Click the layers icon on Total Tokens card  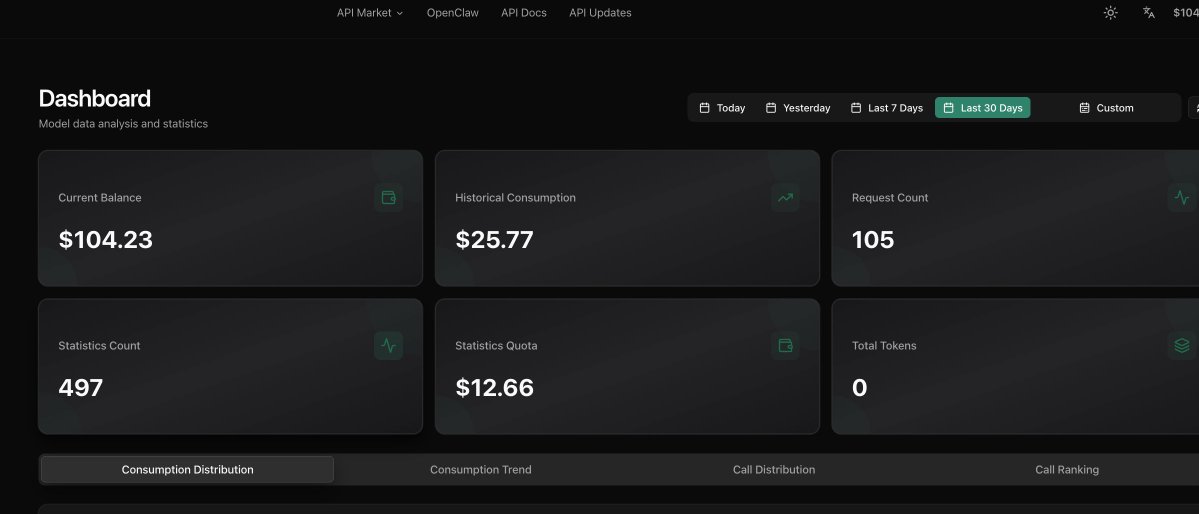1182,346
